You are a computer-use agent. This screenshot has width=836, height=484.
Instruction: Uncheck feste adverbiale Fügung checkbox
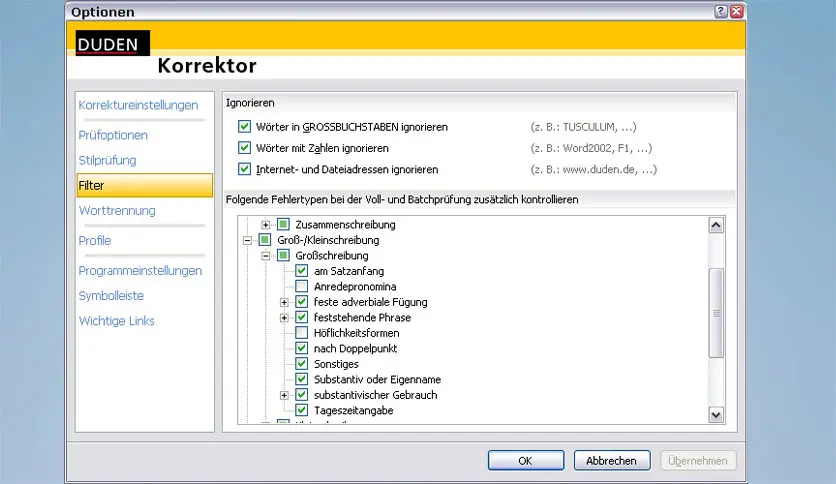[x=302, y=302]
